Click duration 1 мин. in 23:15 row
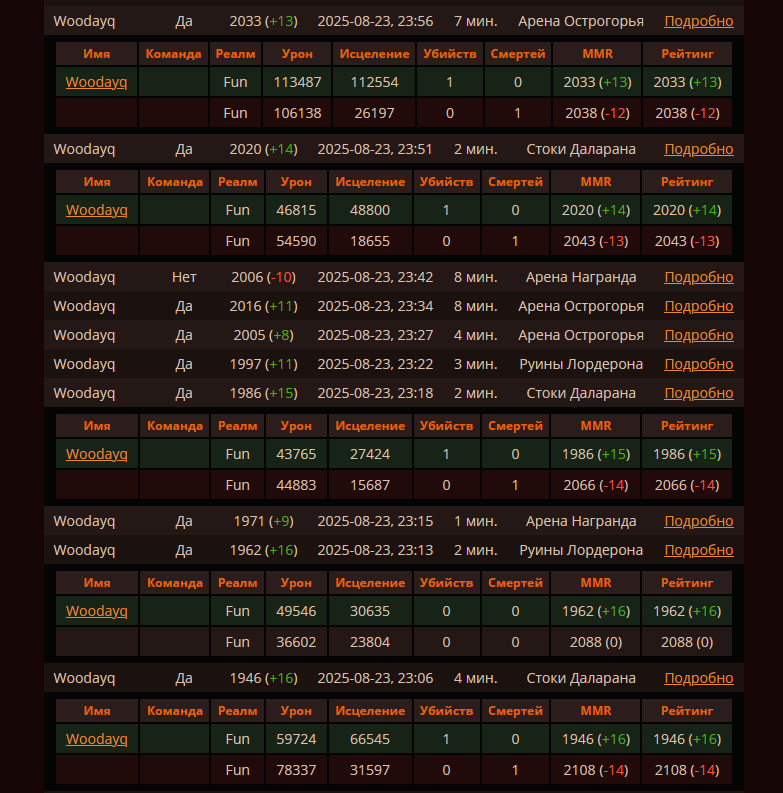Image resolution: width=783 pixels, height=793 pixels. pos(475,521)
